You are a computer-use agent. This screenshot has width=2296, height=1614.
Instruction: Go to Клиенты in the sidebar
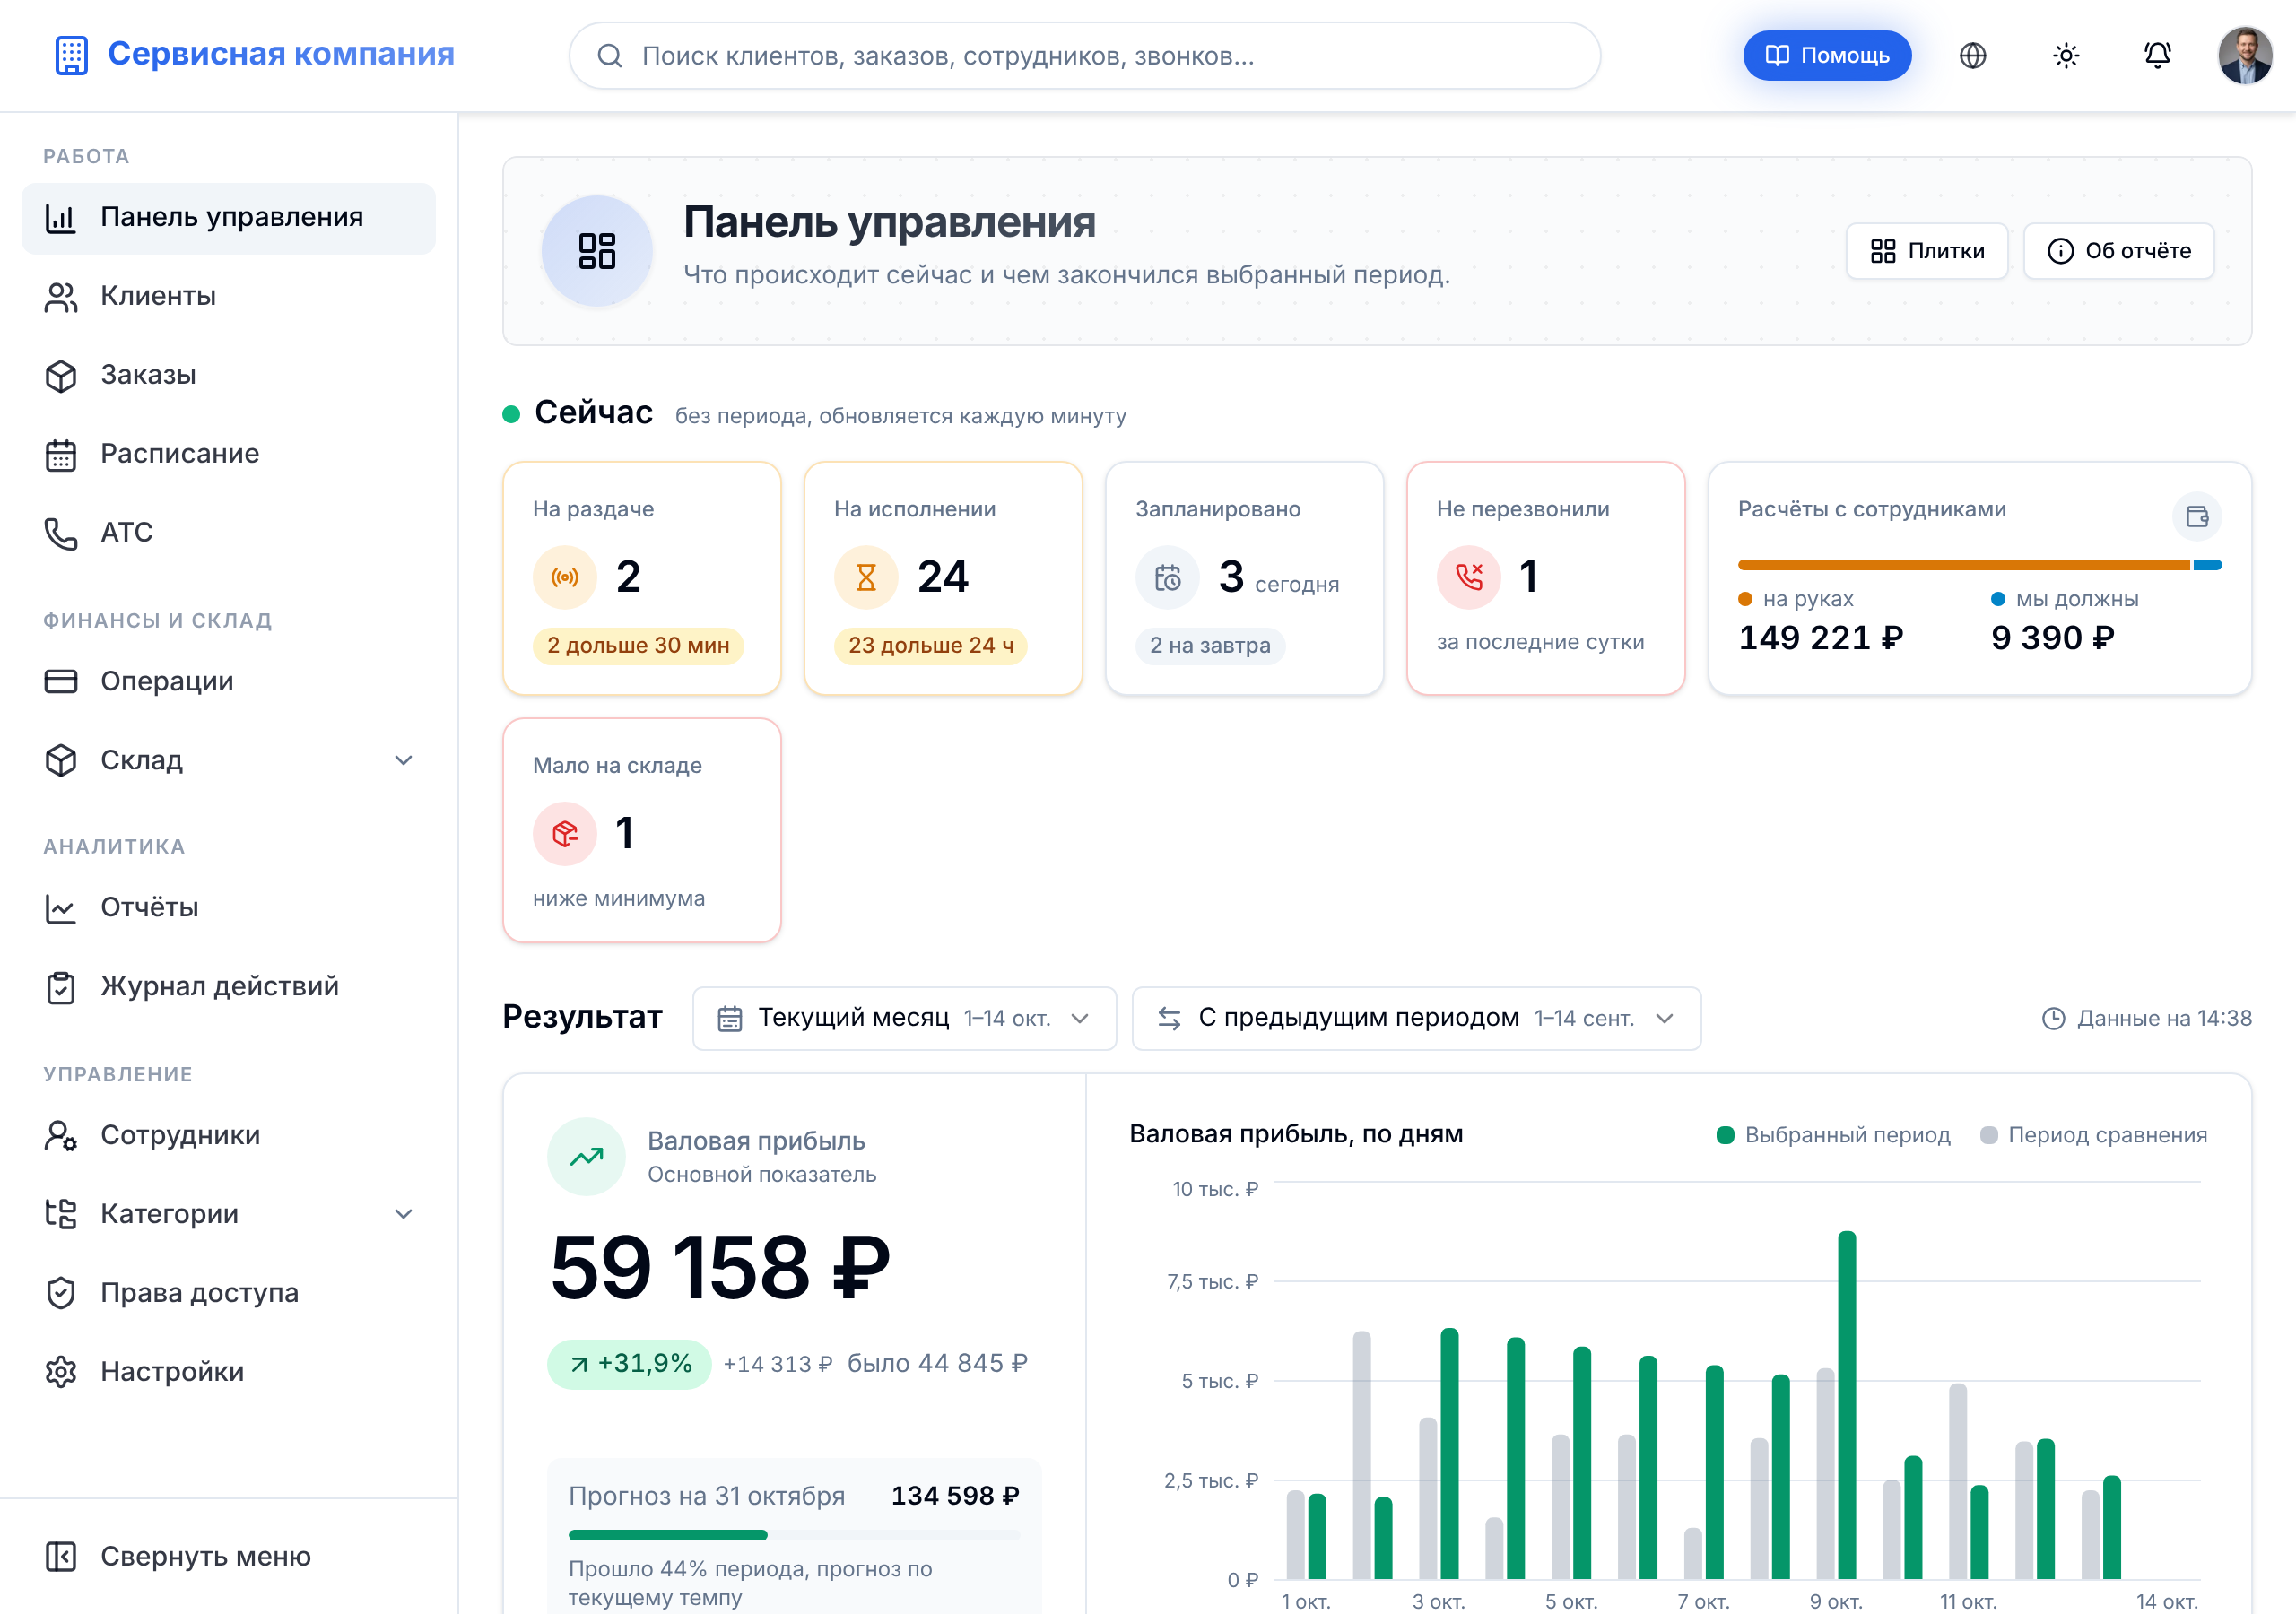228,296
